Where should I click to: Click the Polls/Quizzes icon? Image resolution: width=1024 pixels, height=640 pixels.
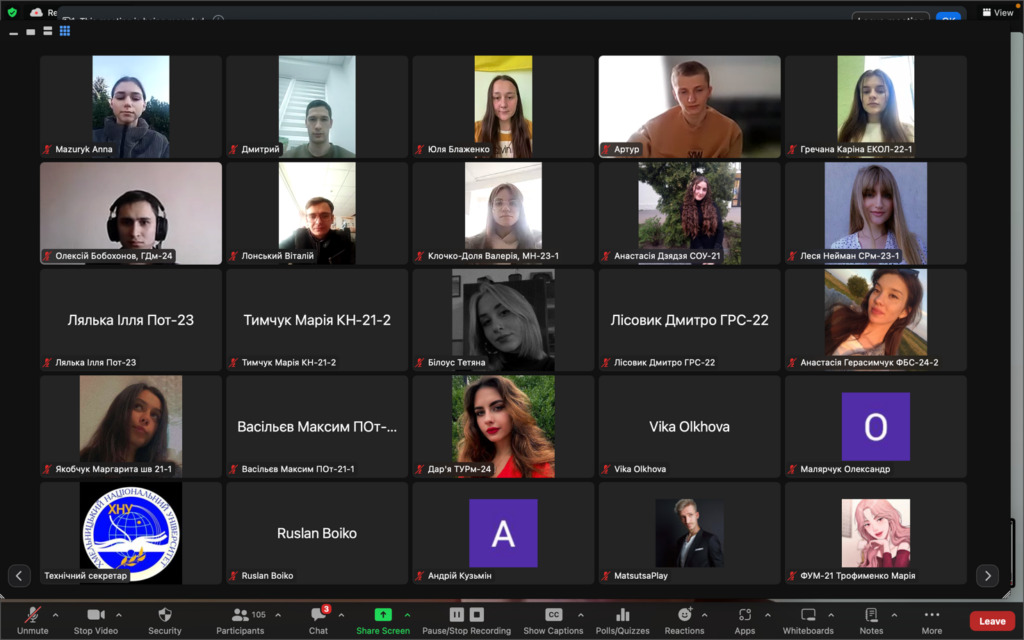coord(622,614)
